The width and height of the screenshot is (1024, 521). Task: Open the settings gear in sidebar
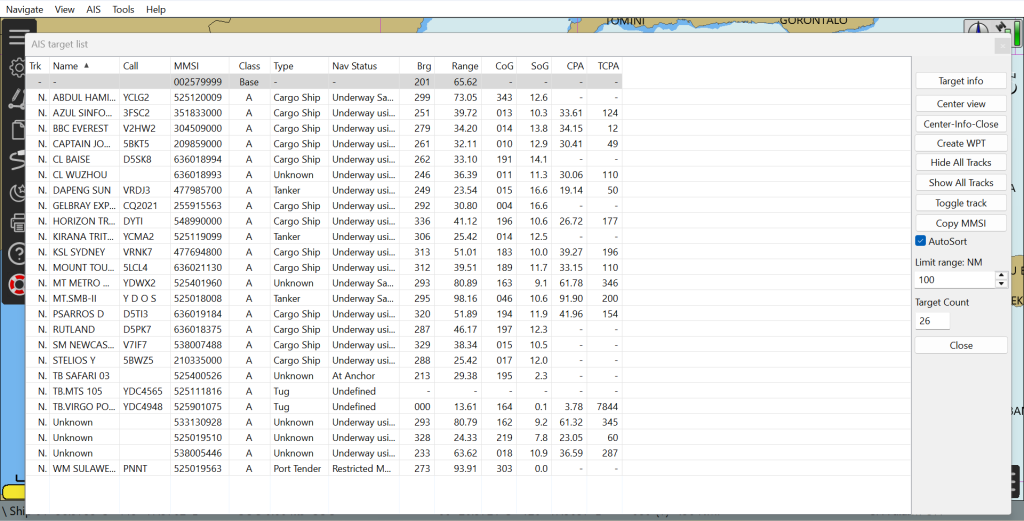(x=17, y=68)
